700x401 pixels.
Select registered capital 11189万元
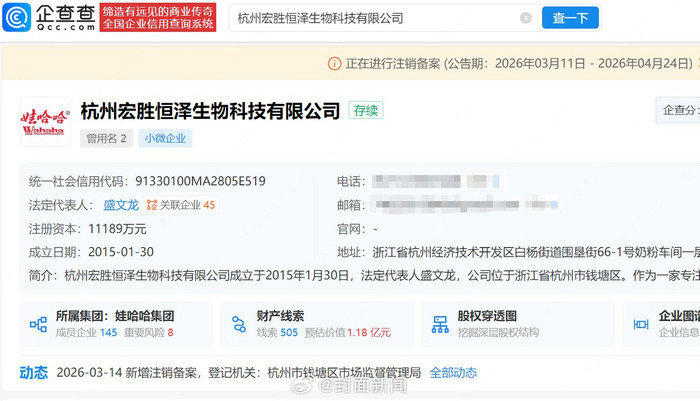coord(117,229)
